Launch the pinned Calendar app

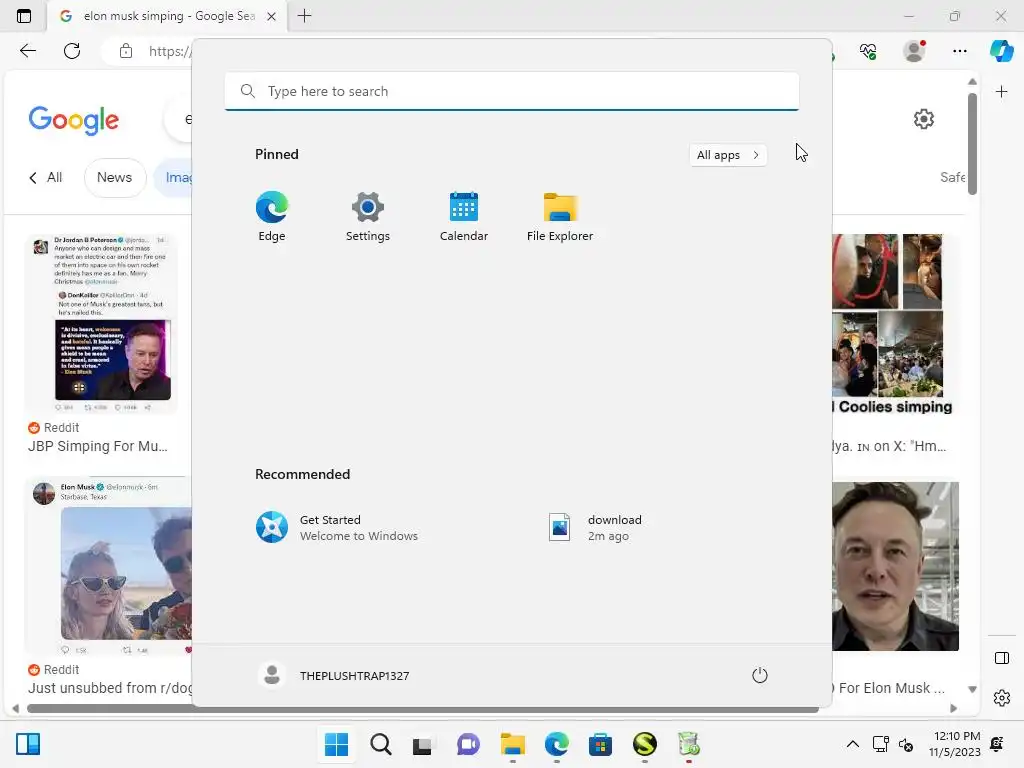click(x=464, y=216)
